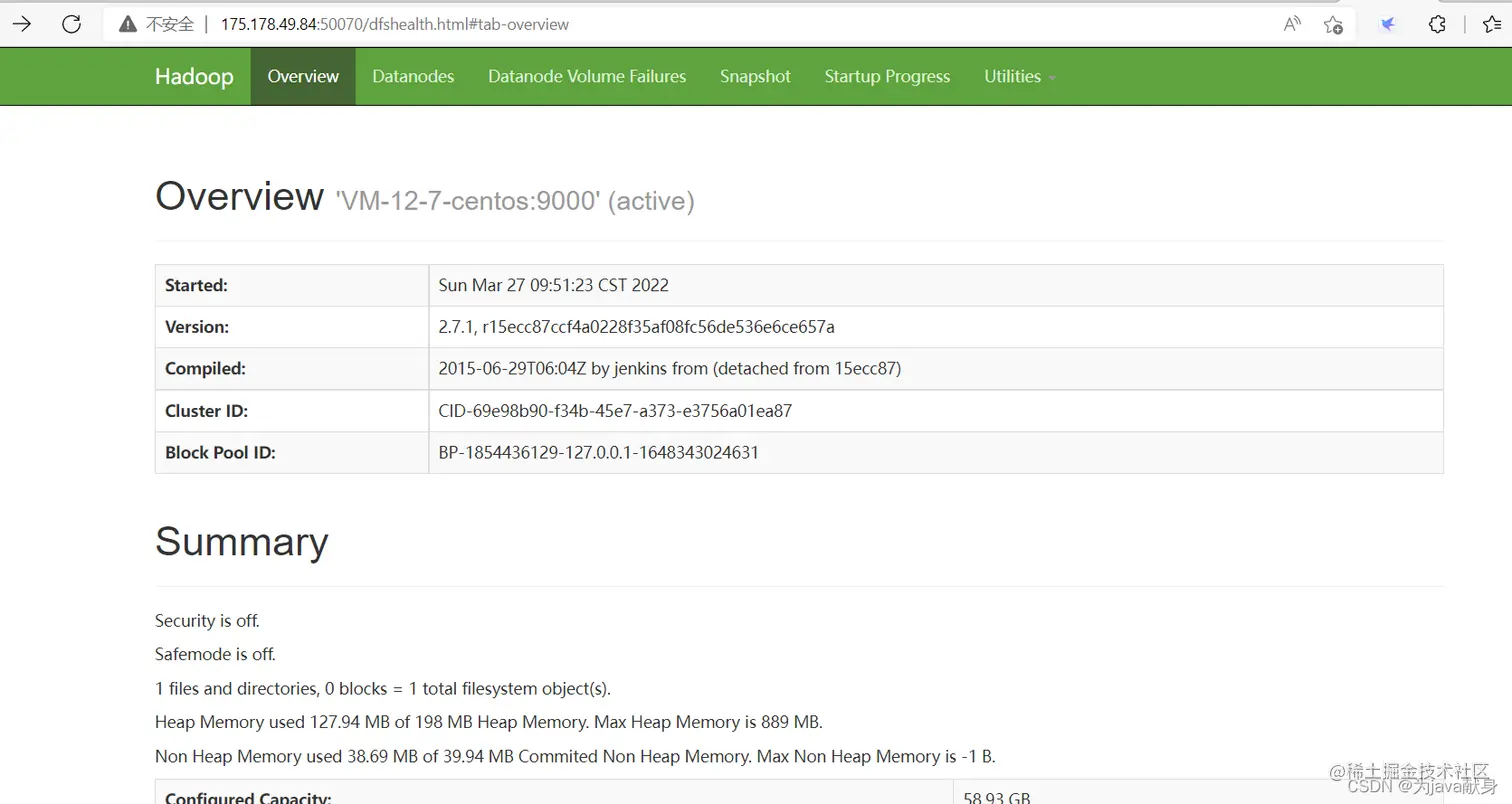Click the Safemode is off text
Screen dimensions: 1512x804
[215, 655]
